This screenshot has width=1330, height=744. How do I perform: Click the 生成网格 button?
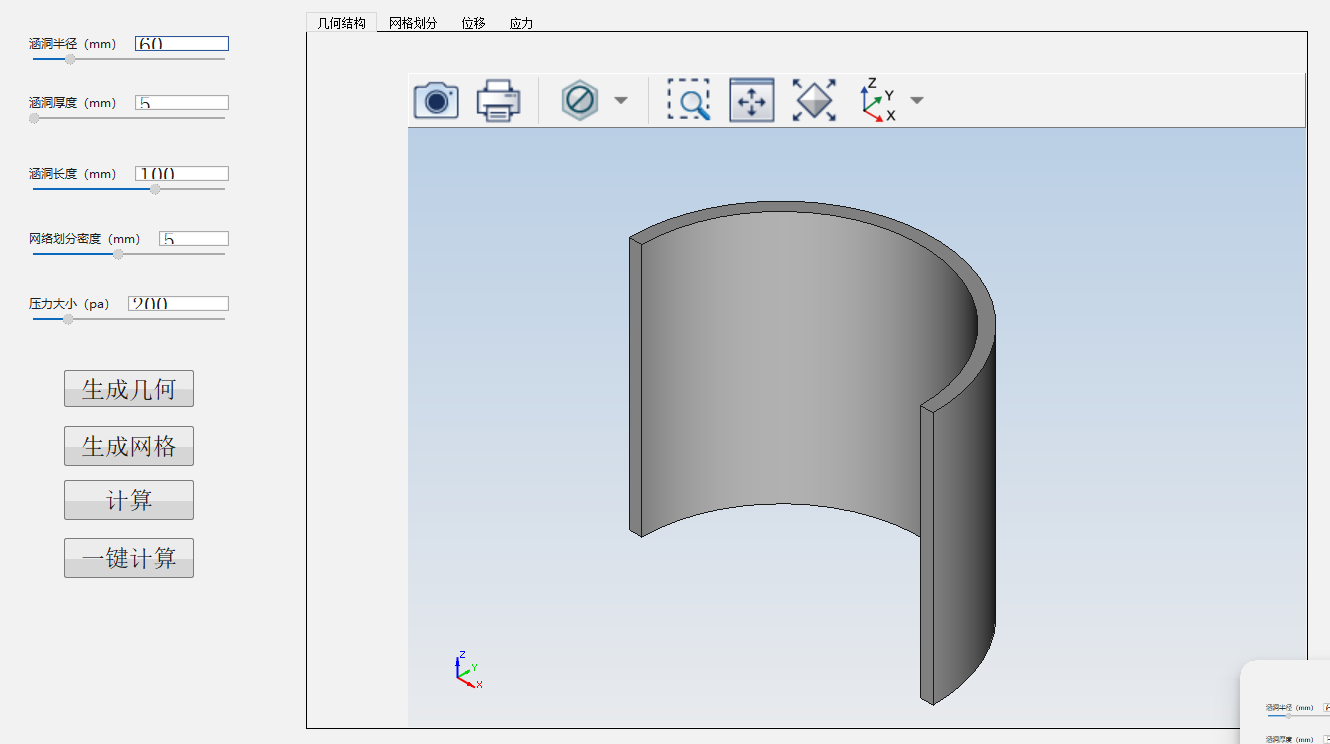coord(129,446)
